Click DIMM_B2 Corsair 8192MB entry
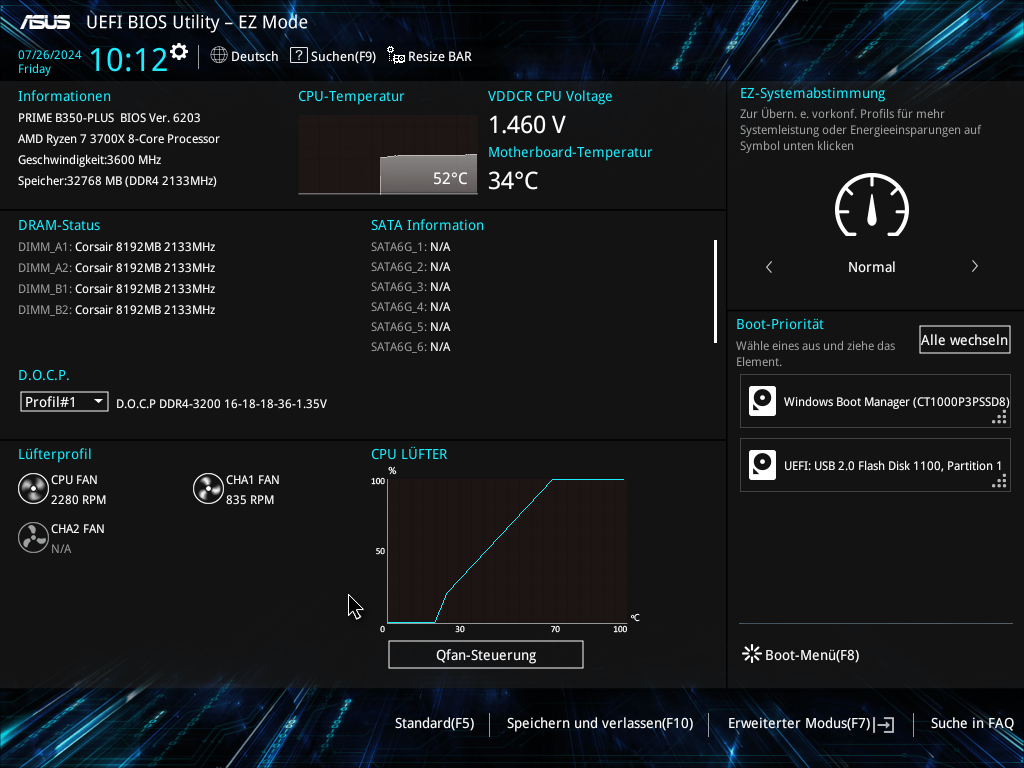This screenshot has height=768, width=1024. tap(117, 310)
